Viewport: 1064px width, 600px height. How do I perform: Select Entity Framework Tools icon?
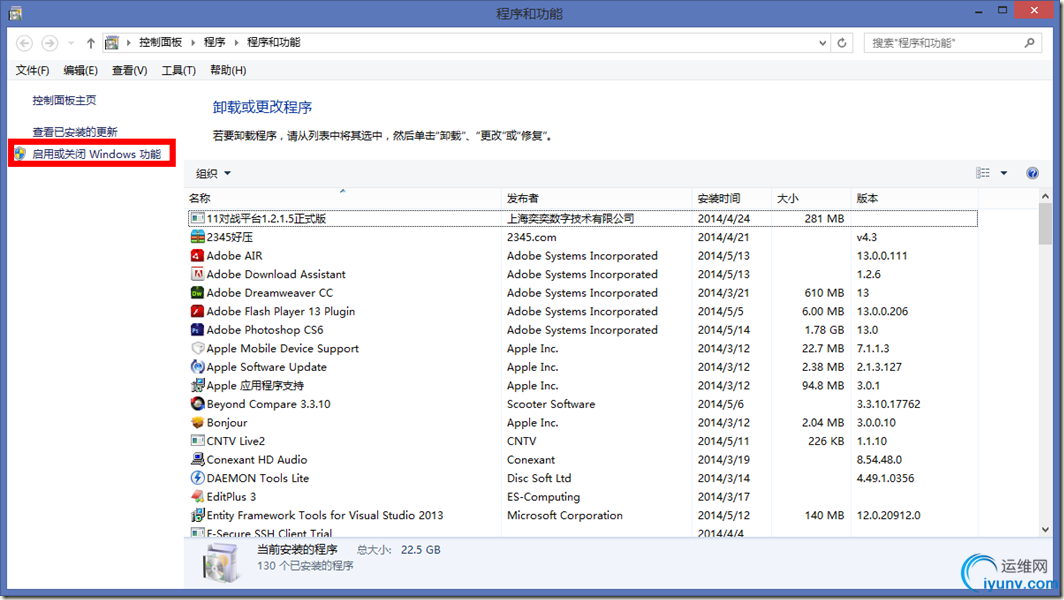197,515
